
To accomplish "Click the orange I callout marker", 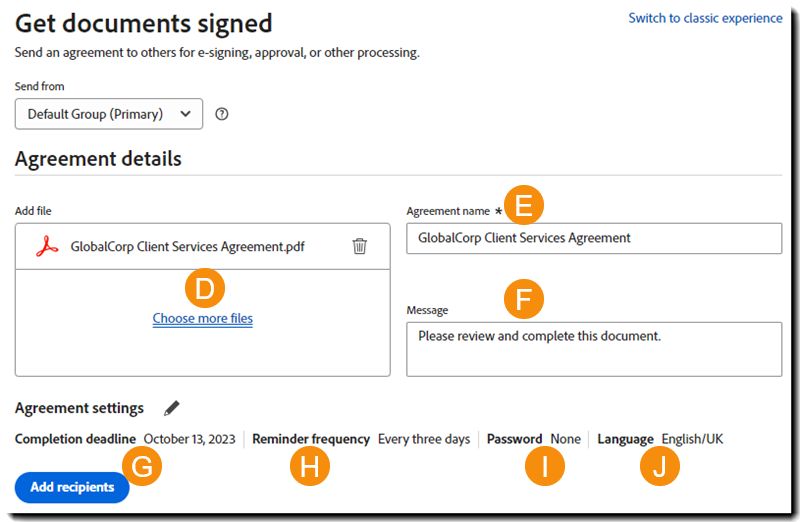I will pos(545,466).
